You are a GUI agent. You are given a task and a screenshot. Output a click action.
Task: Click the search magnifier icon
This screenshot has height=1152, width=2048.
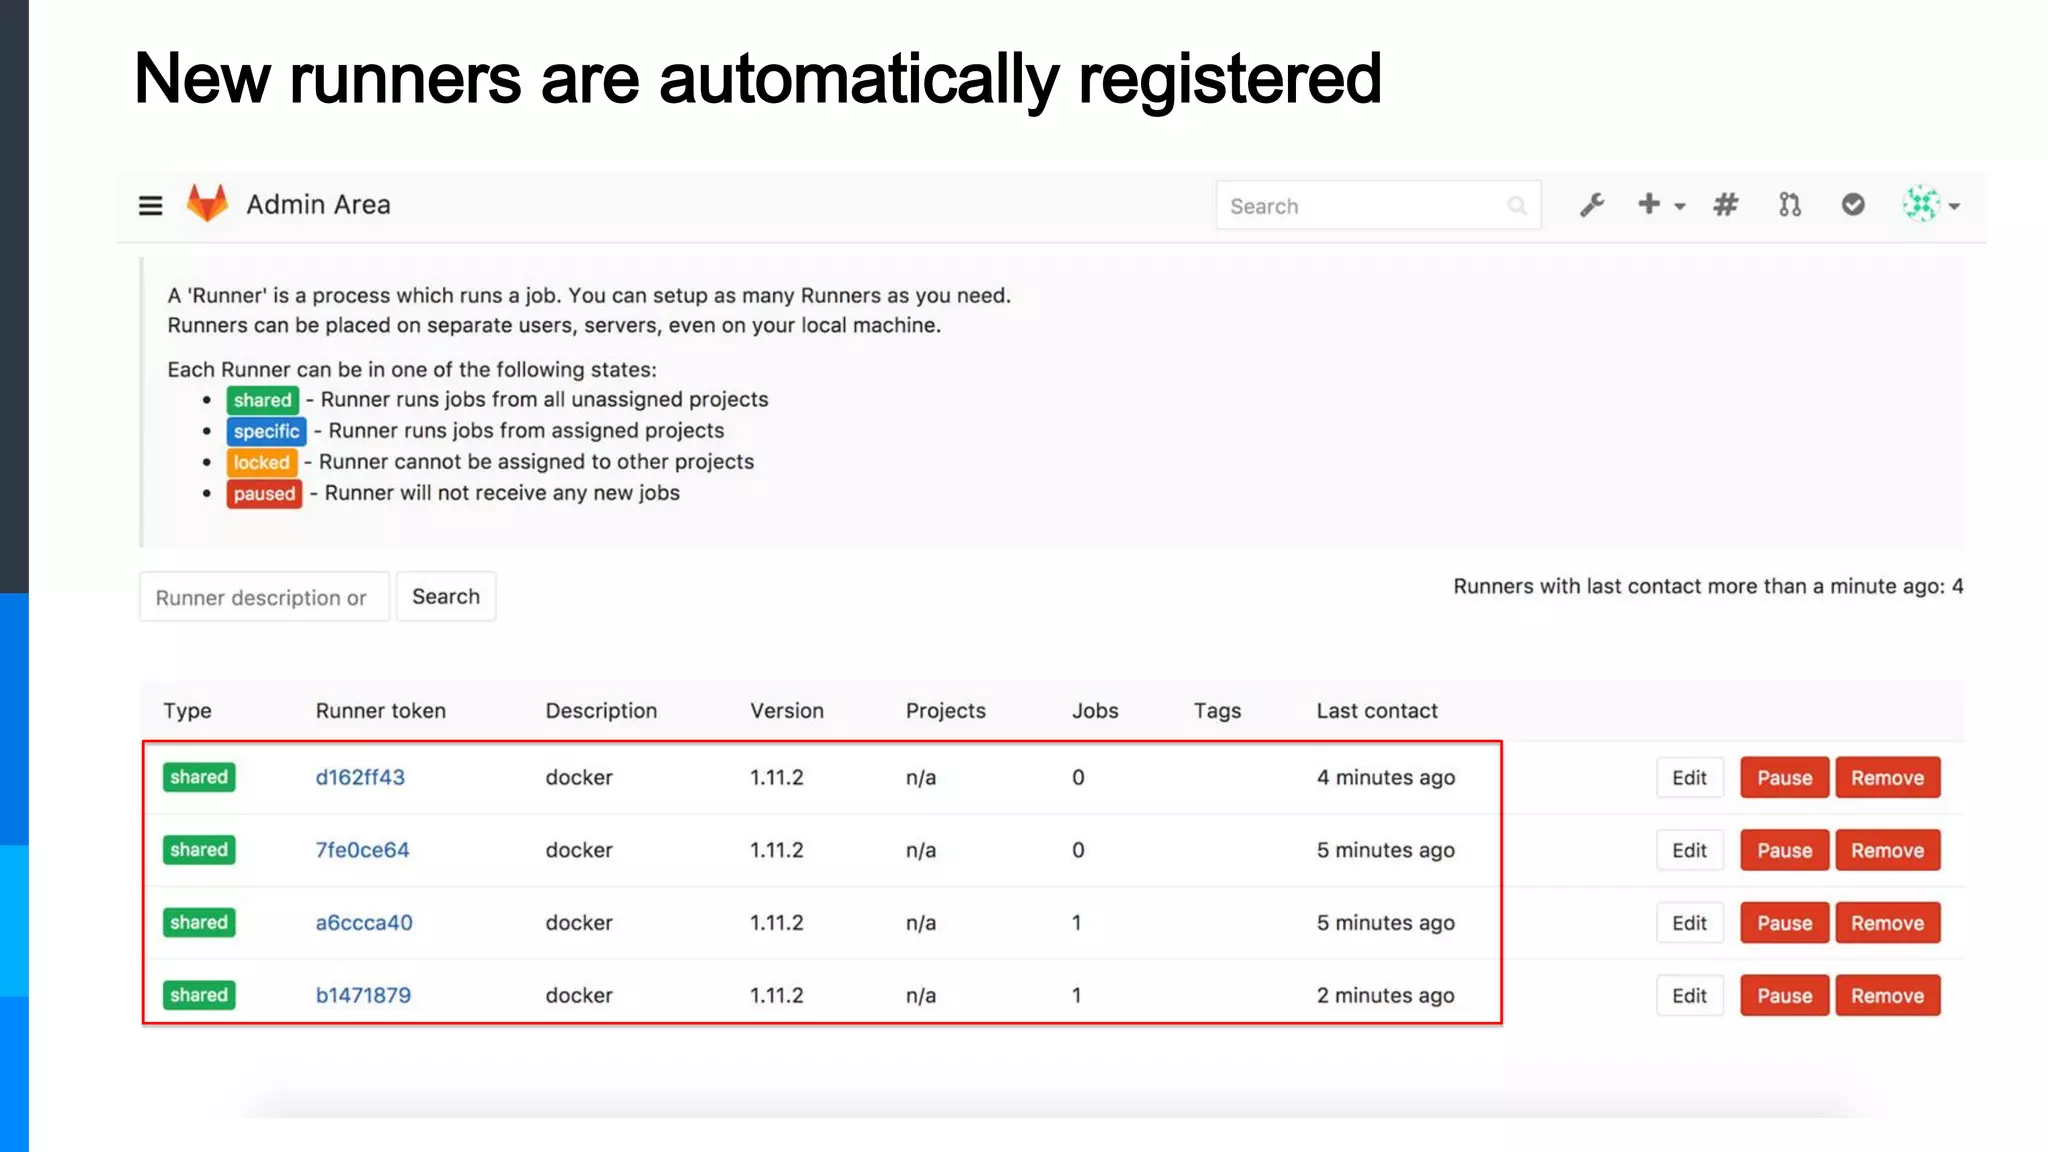[x=1517, y=206]
